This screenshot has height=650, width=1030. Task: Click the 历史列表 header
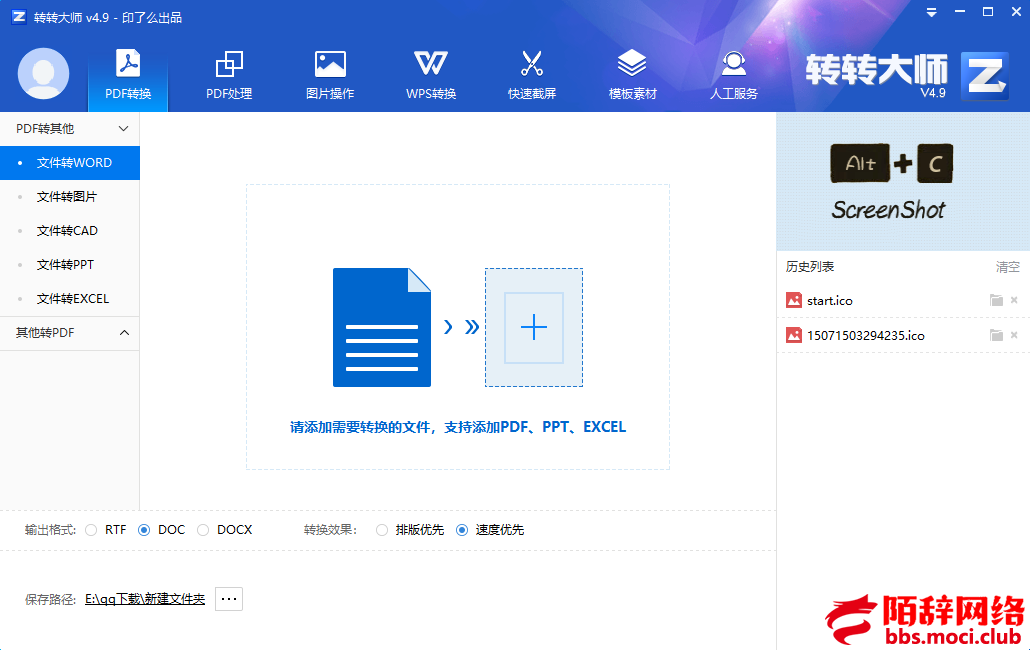pyautogui.click(x=810, y=267)
